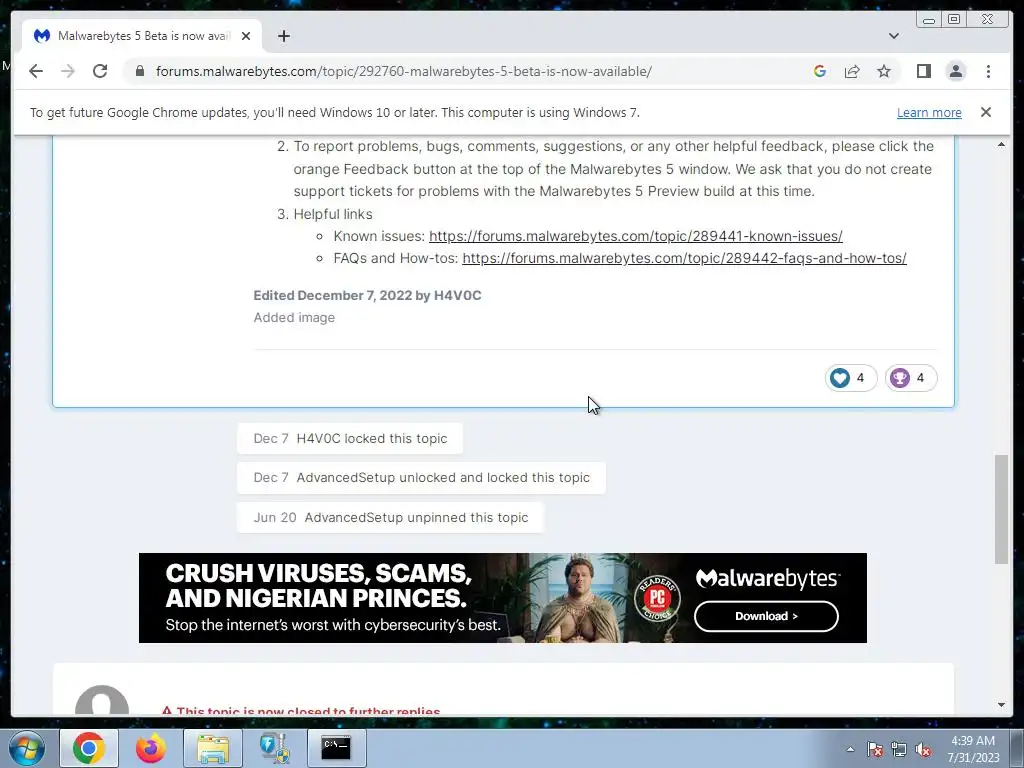Click the Download button in the ad banner
1024x768 pixels.
coord(766,616)
